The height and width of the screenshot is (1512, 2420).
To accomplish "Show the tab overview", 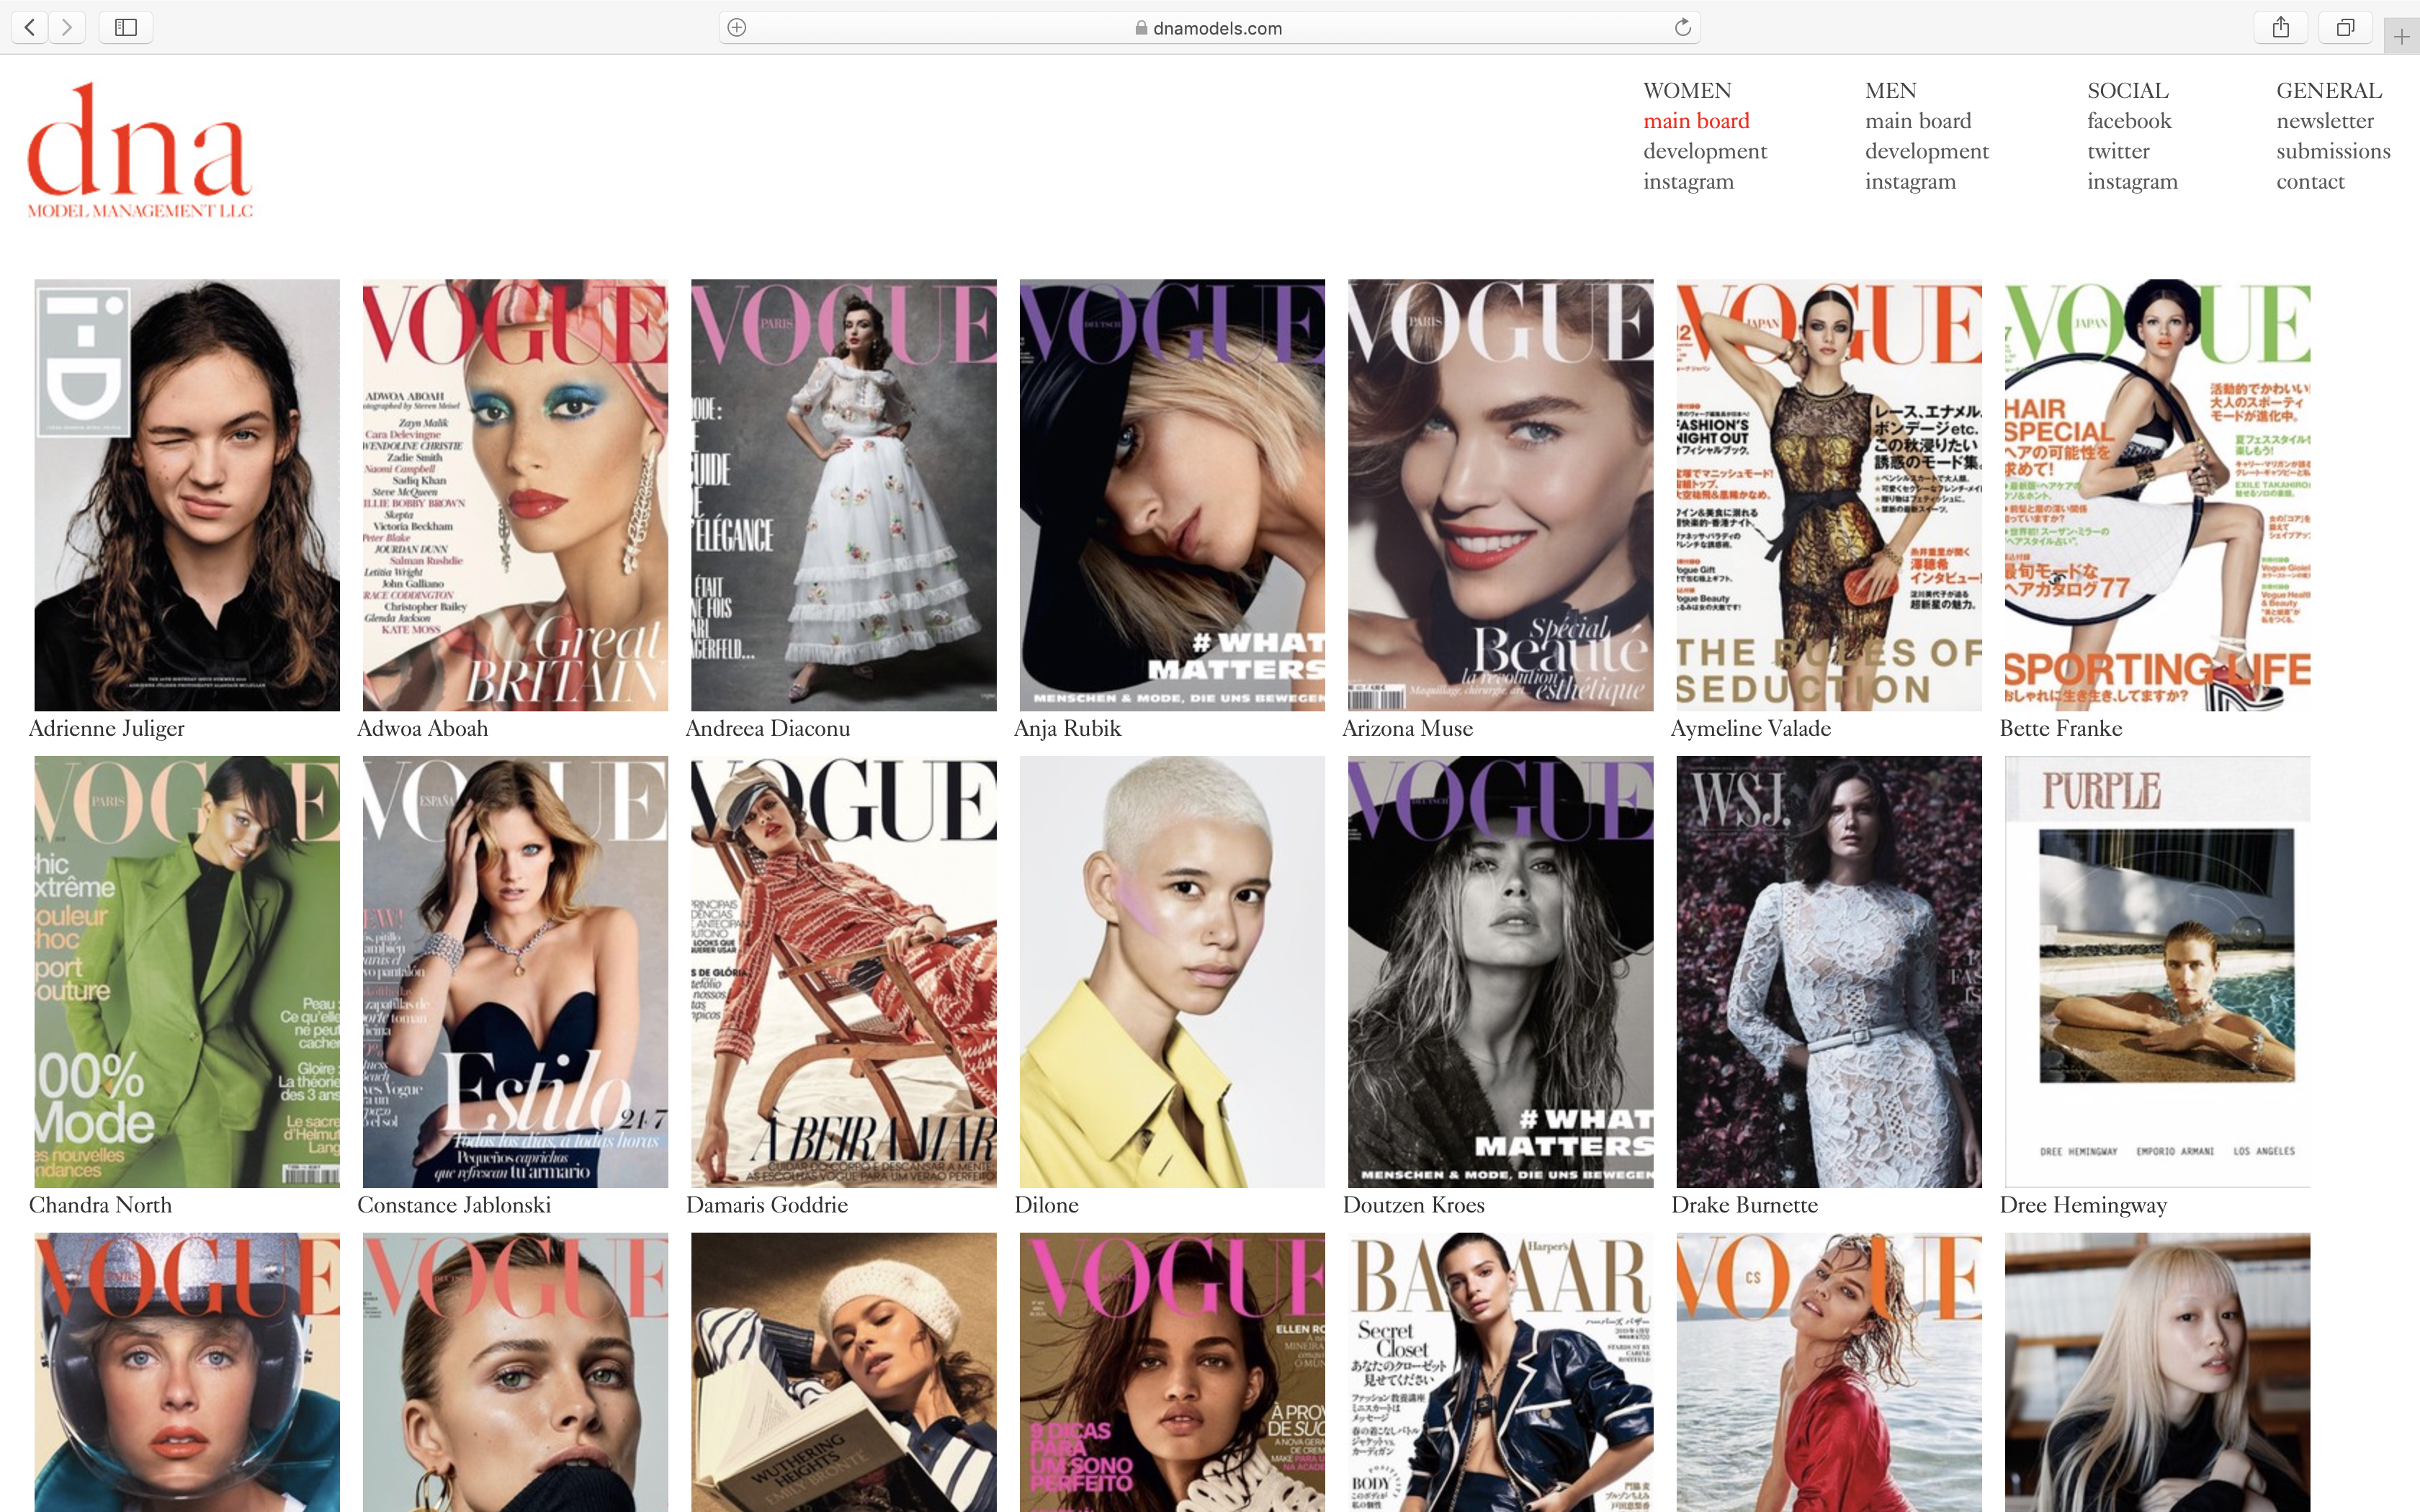I will 2346,27.
